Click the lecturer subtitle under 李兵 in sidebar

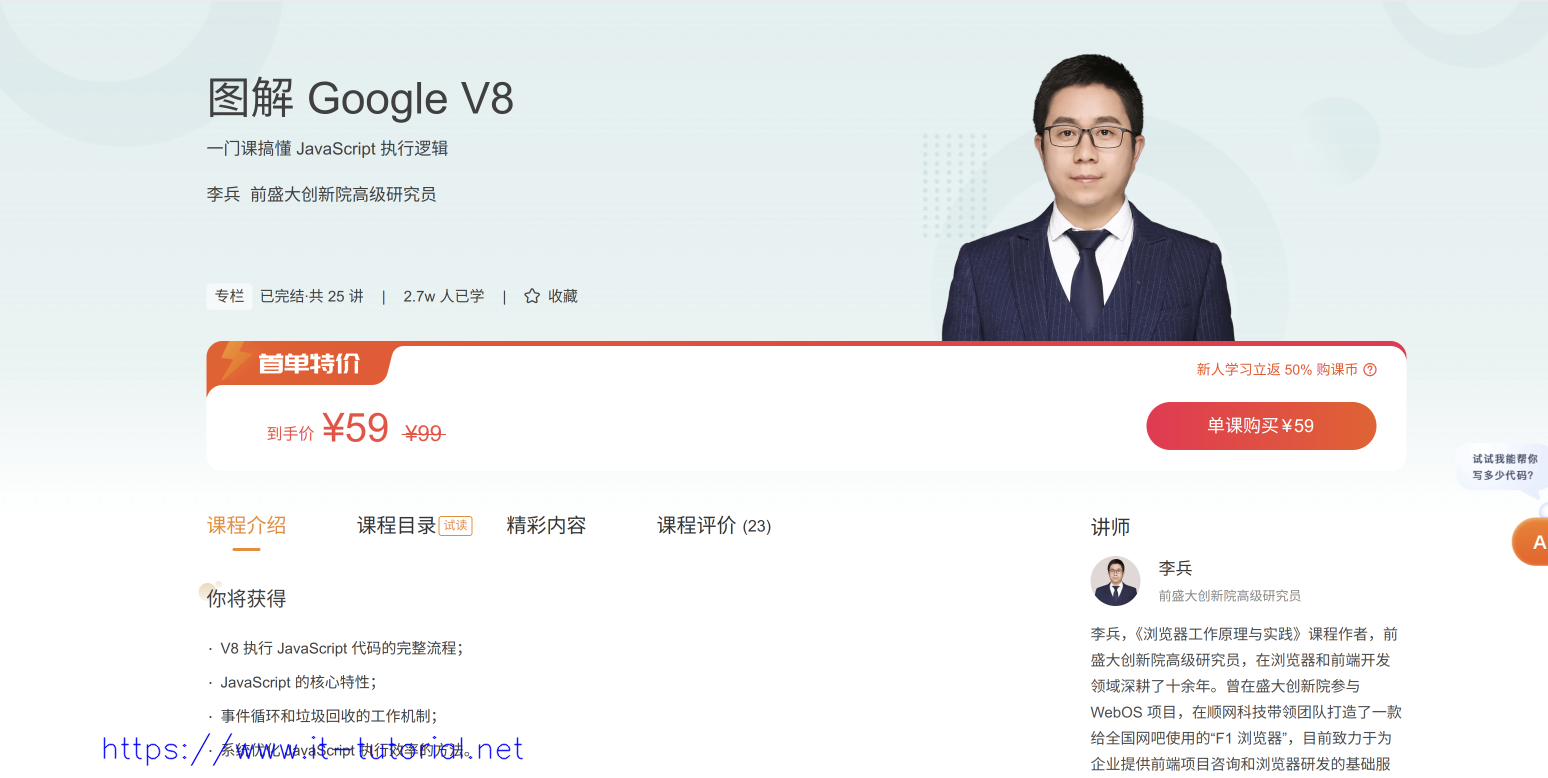(1230, 596)
